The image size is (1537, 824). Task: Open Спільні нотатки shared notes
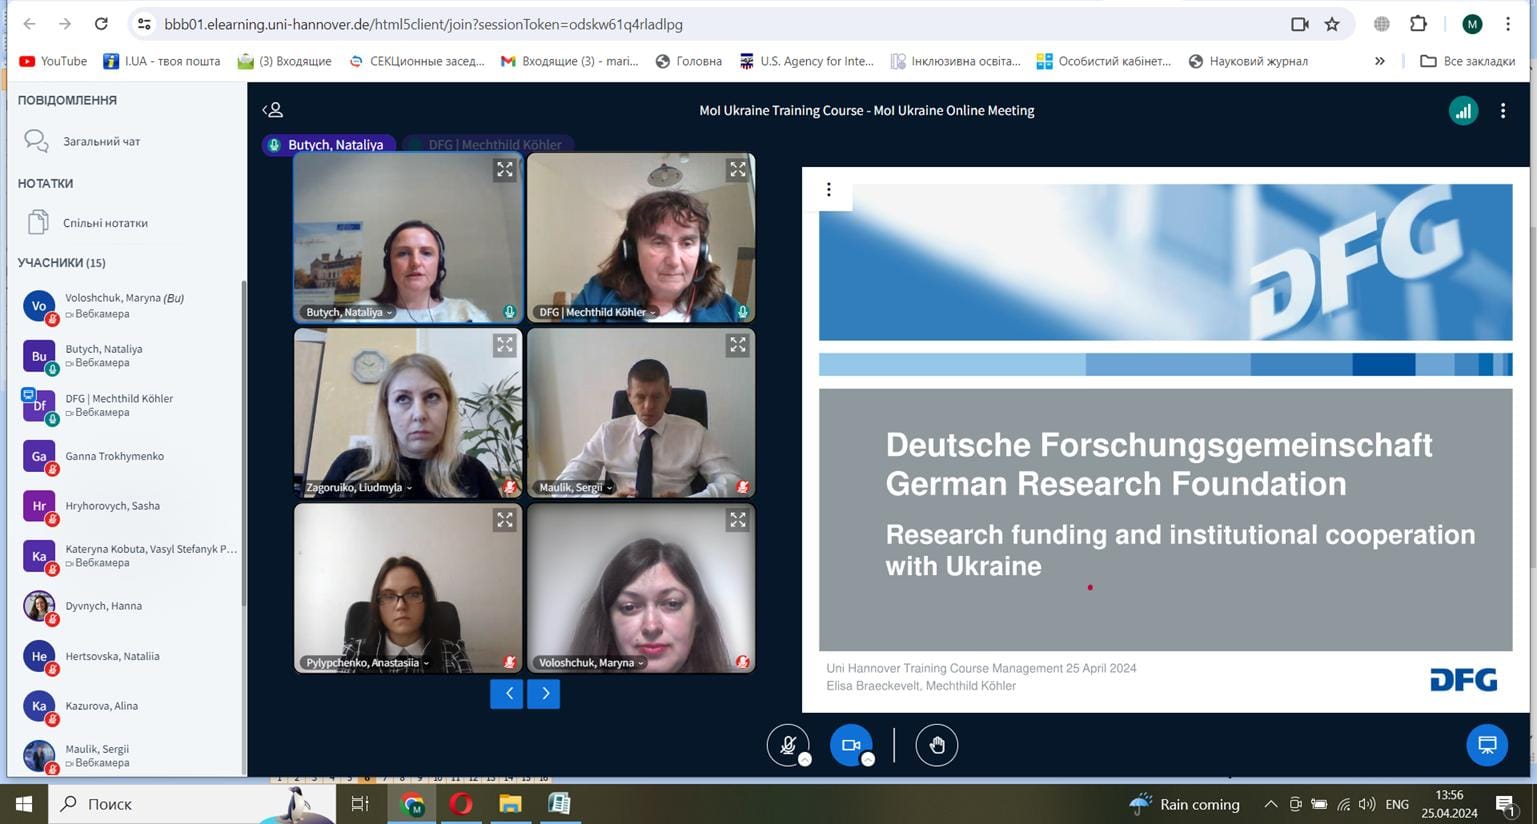pos(105,223)
